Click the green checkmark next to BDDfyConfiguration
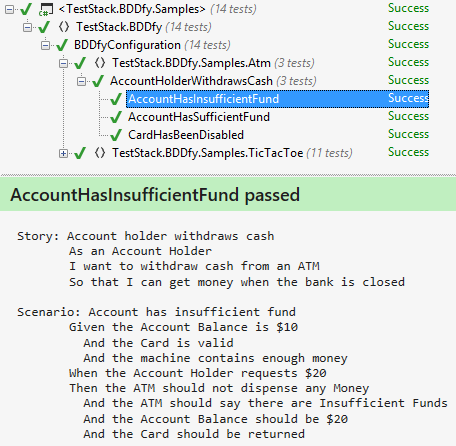The image size is (456, 446). coord(62,45)
